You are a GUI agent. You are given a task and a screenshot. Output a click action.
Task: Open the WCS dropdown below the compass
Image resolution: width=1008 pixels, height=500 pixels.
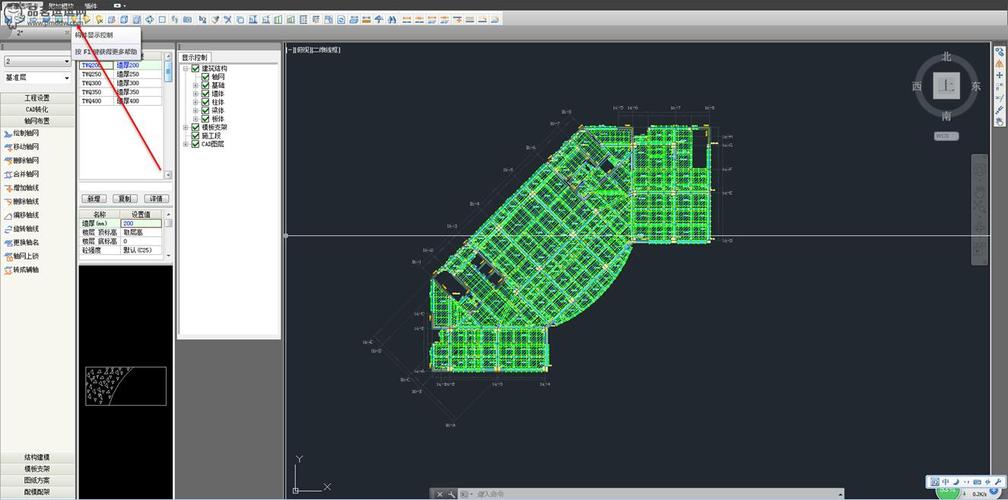946,136
